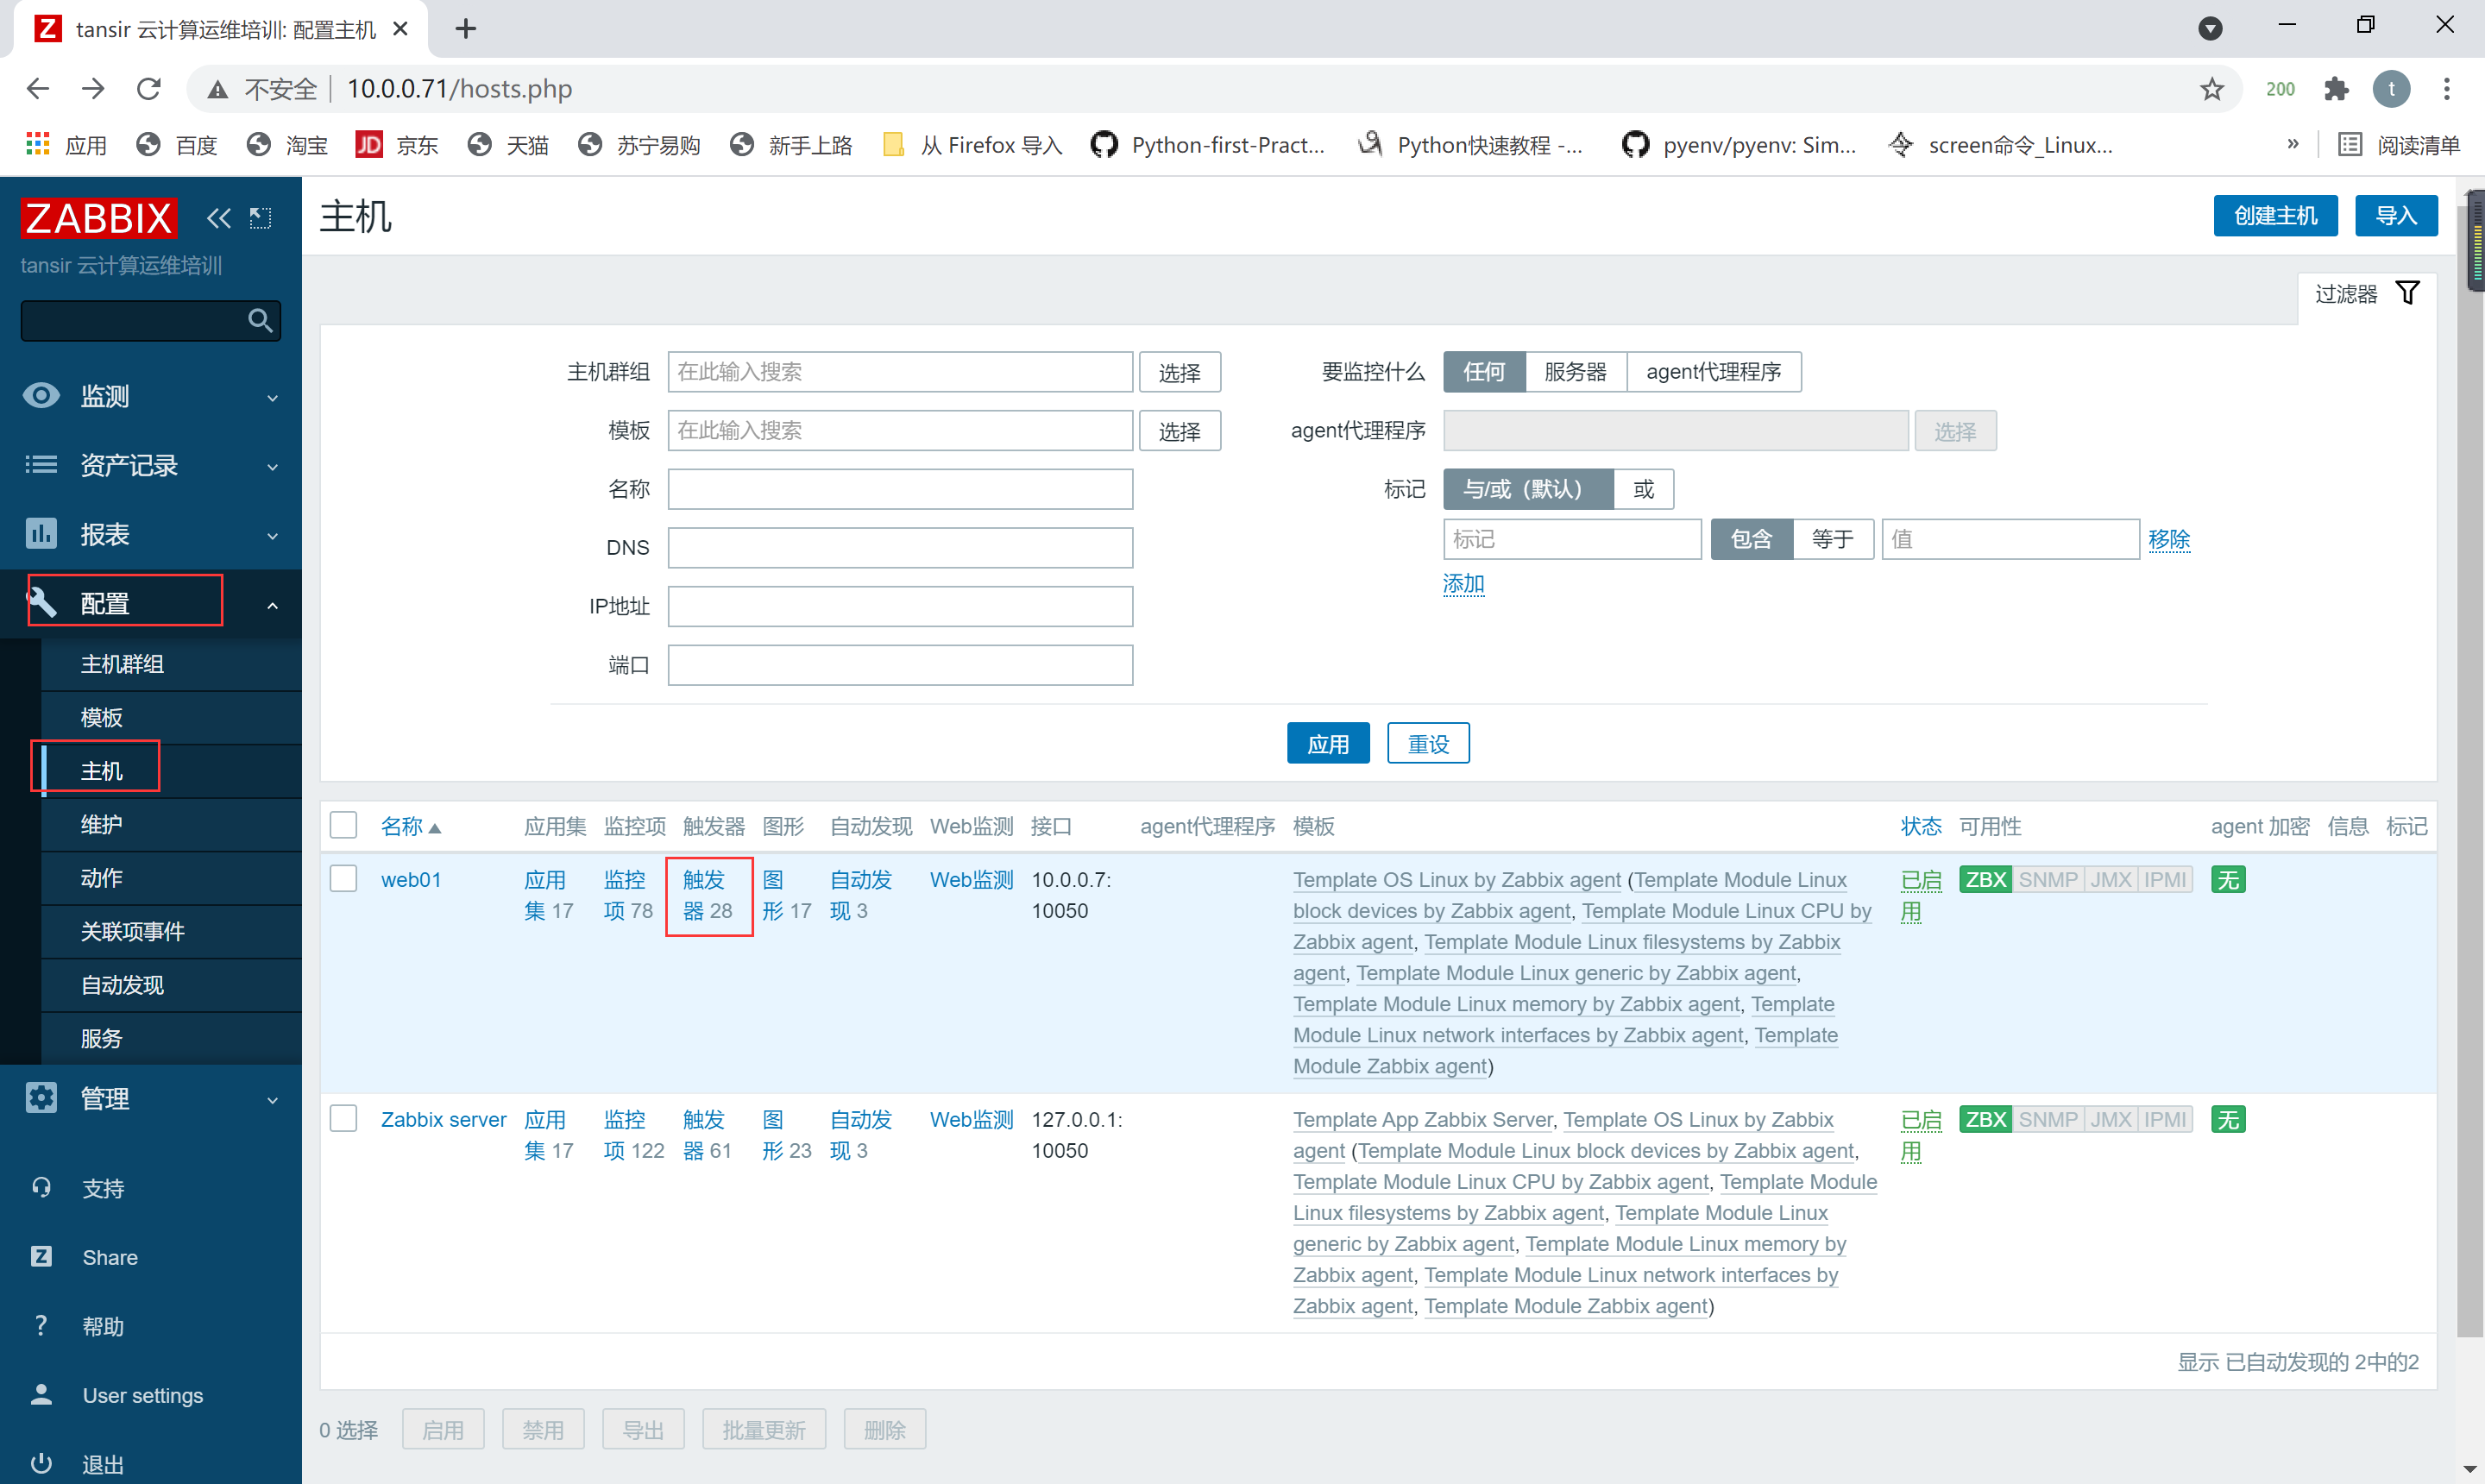Show more bookmarks with the overflow chevron
This screenshot has width=2485, height=1484.
click(2292, 145)
